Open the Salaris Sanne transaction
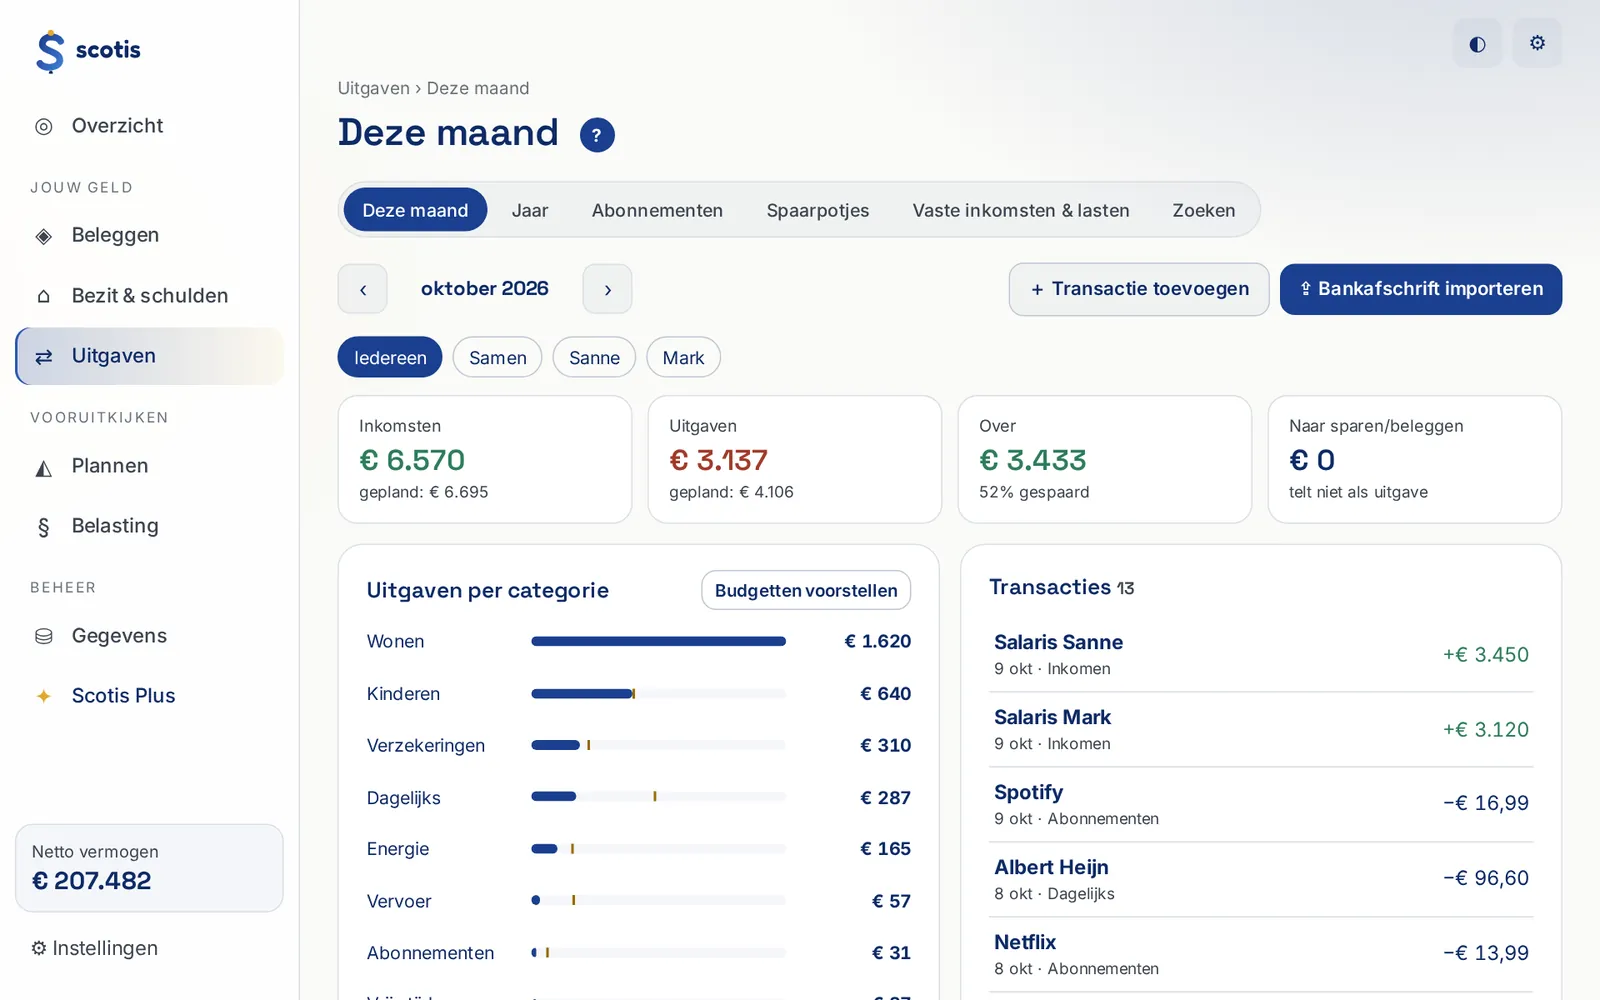 tap(1261, 655)
